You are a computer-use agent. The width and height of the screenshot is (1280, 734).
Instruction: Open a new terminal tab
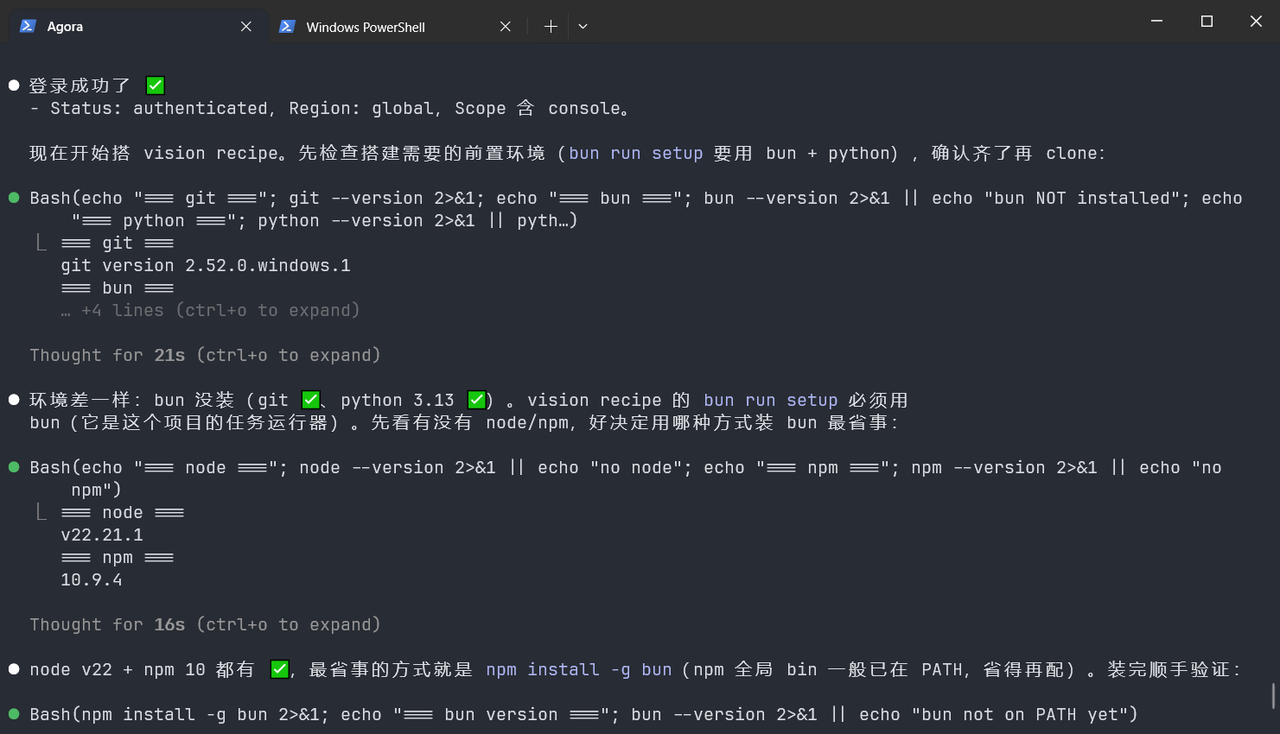click(x=550, y=27)
